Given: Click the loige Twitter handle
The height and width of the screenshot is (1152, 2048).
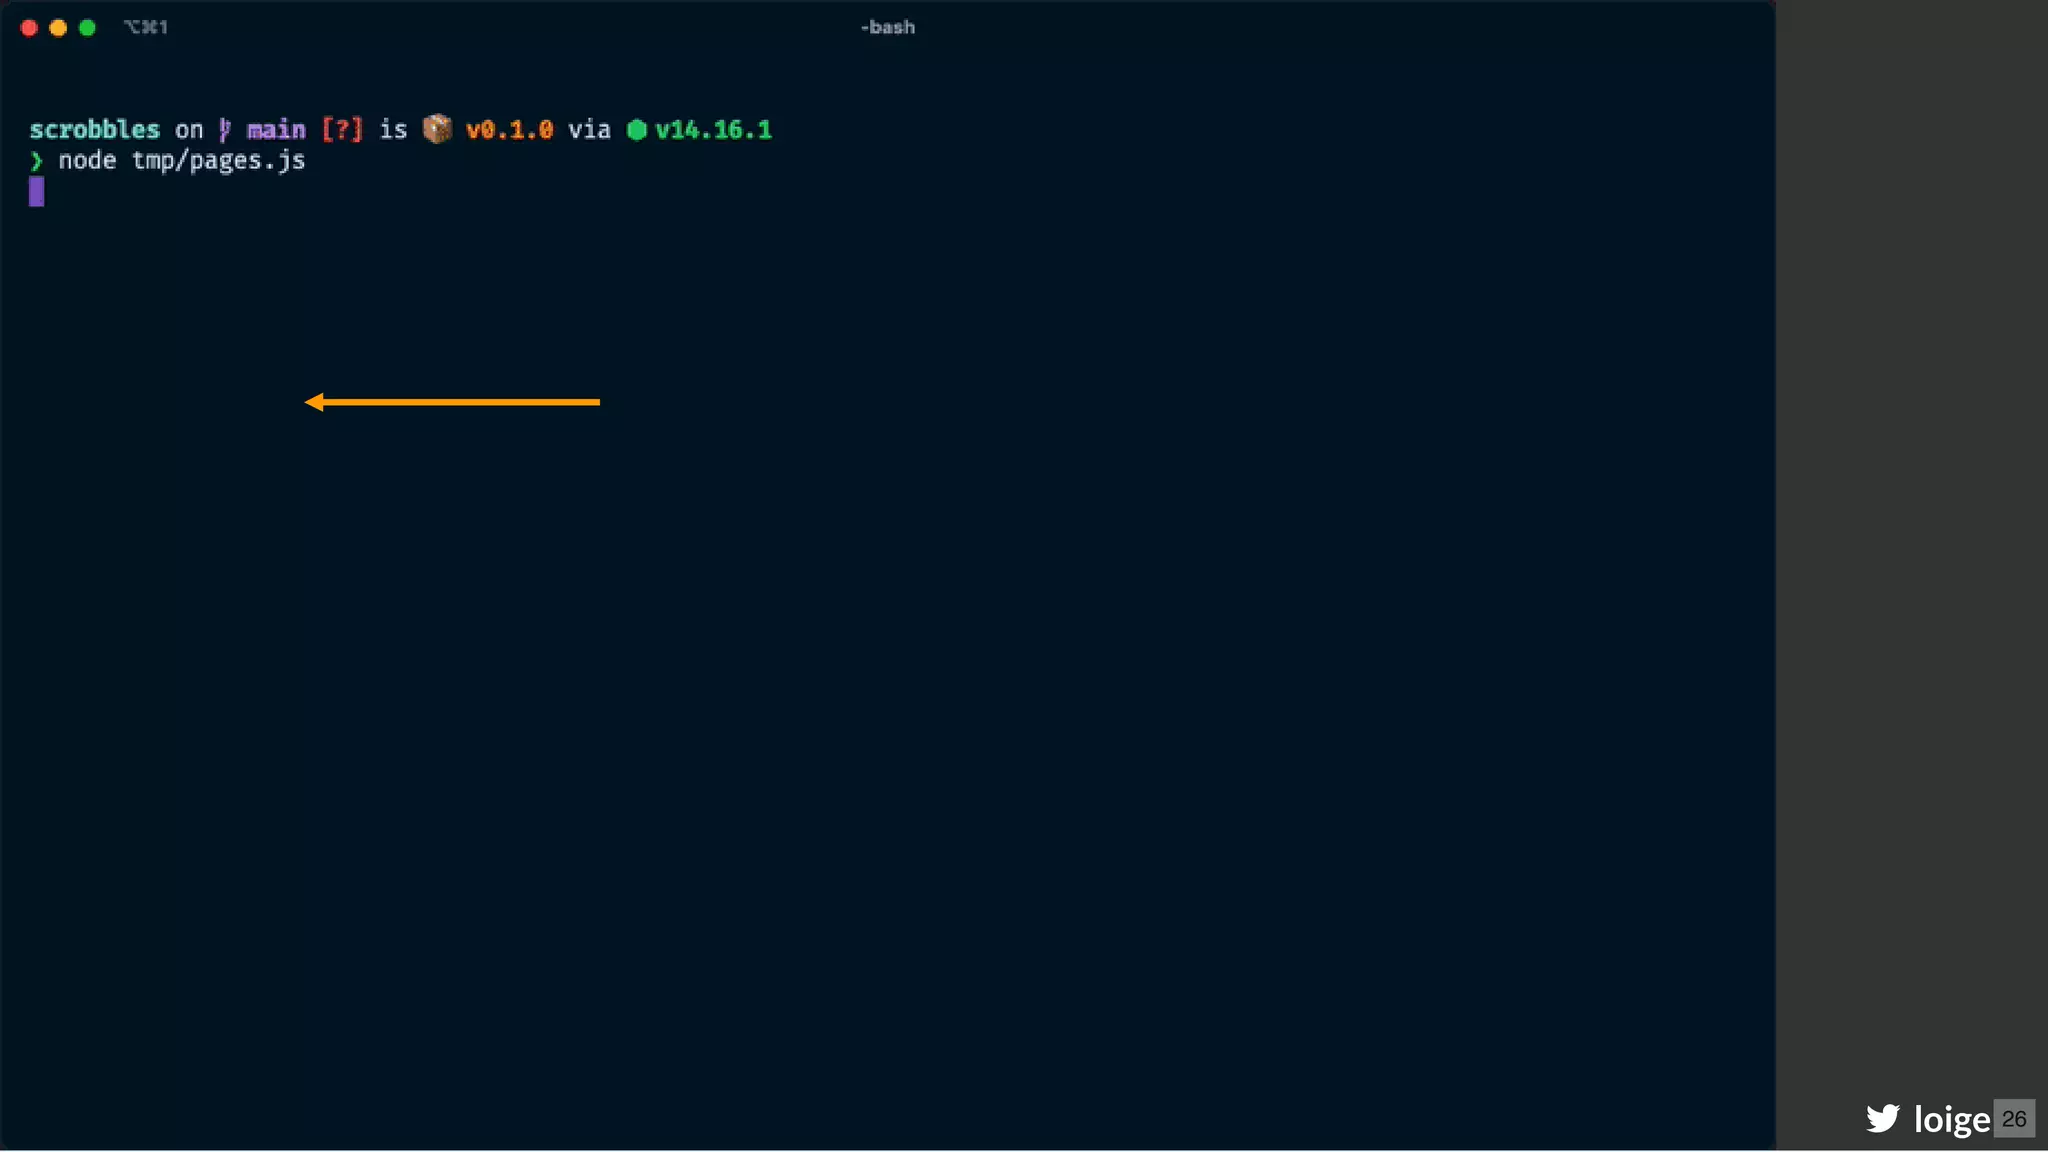Looking at the screenshot, I should tap(1951, 1119).
